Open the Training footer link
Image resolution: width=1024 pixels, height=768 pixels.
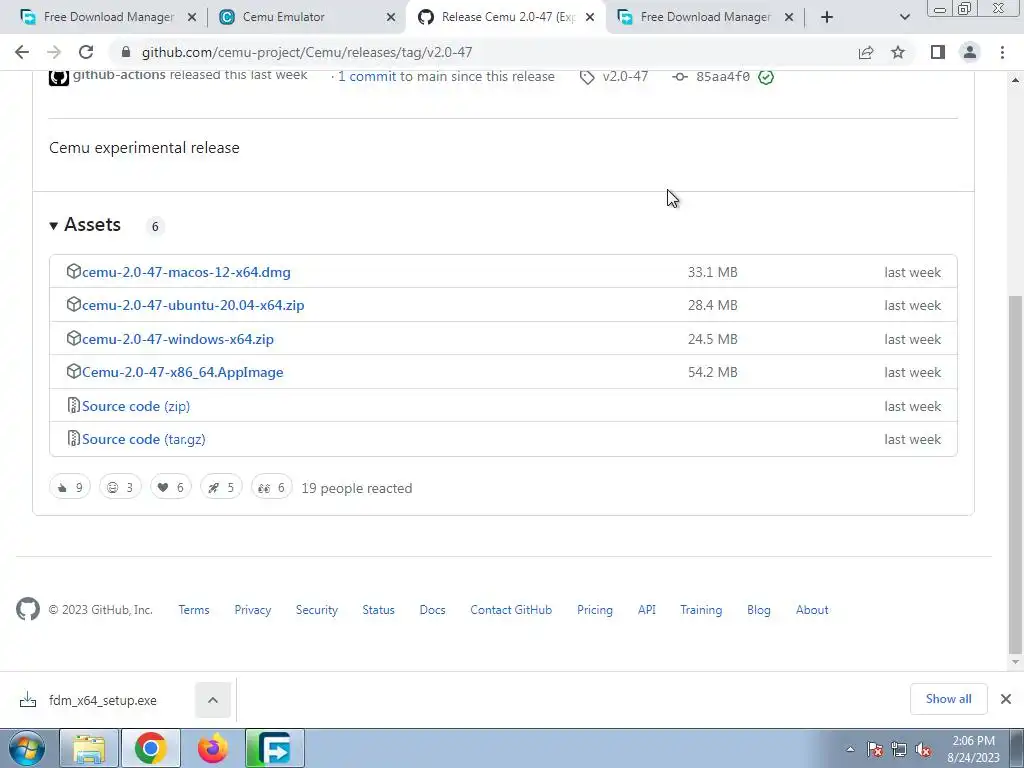pos(701,610)
